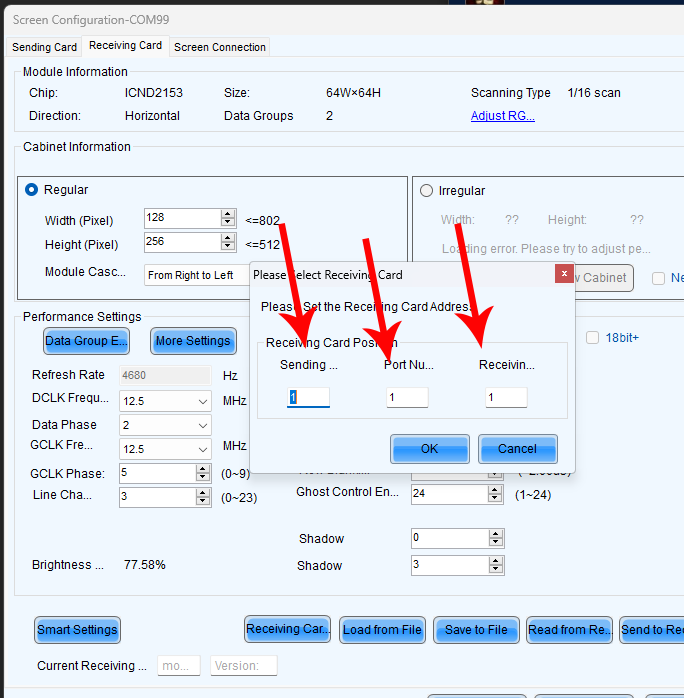The height and width of the screenshot is (698, 684).
Task: Decrease Height (Pixel) with down spinner arrow
Action: point(228,246)
